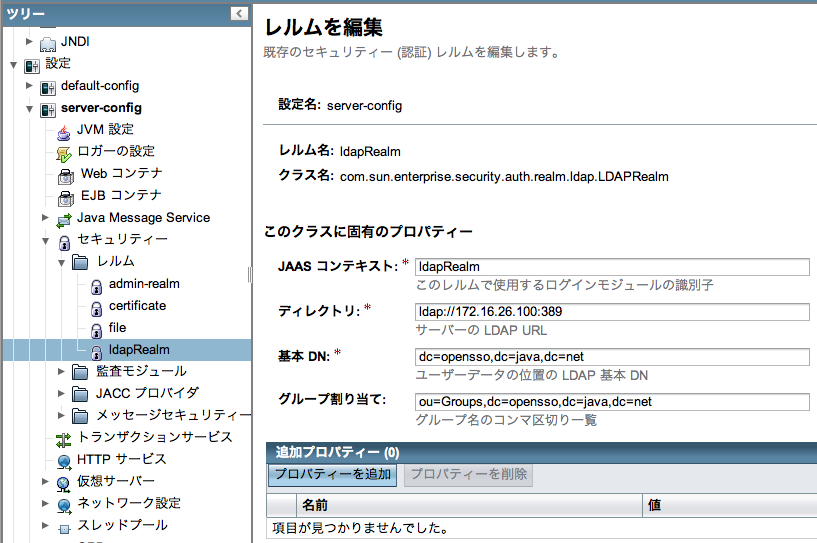
Task: Focus the ディレクトリ LDAP URL field
Action: [611, 312]
